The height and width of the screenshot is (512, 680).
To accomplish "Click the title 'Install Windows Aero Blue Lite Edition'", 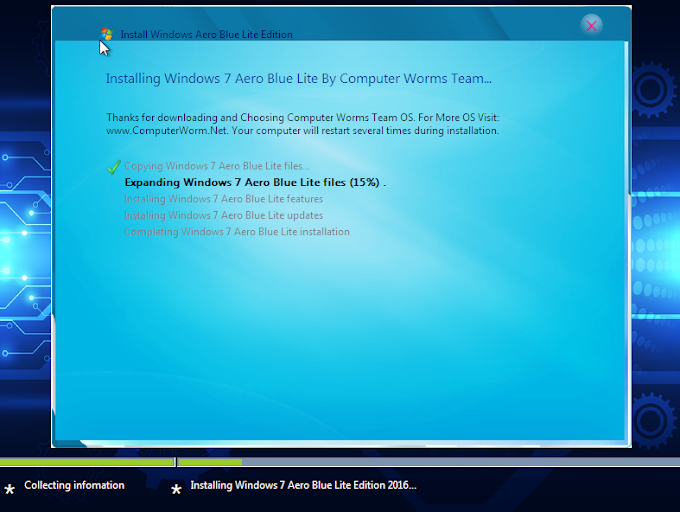I will coord(206,34).
